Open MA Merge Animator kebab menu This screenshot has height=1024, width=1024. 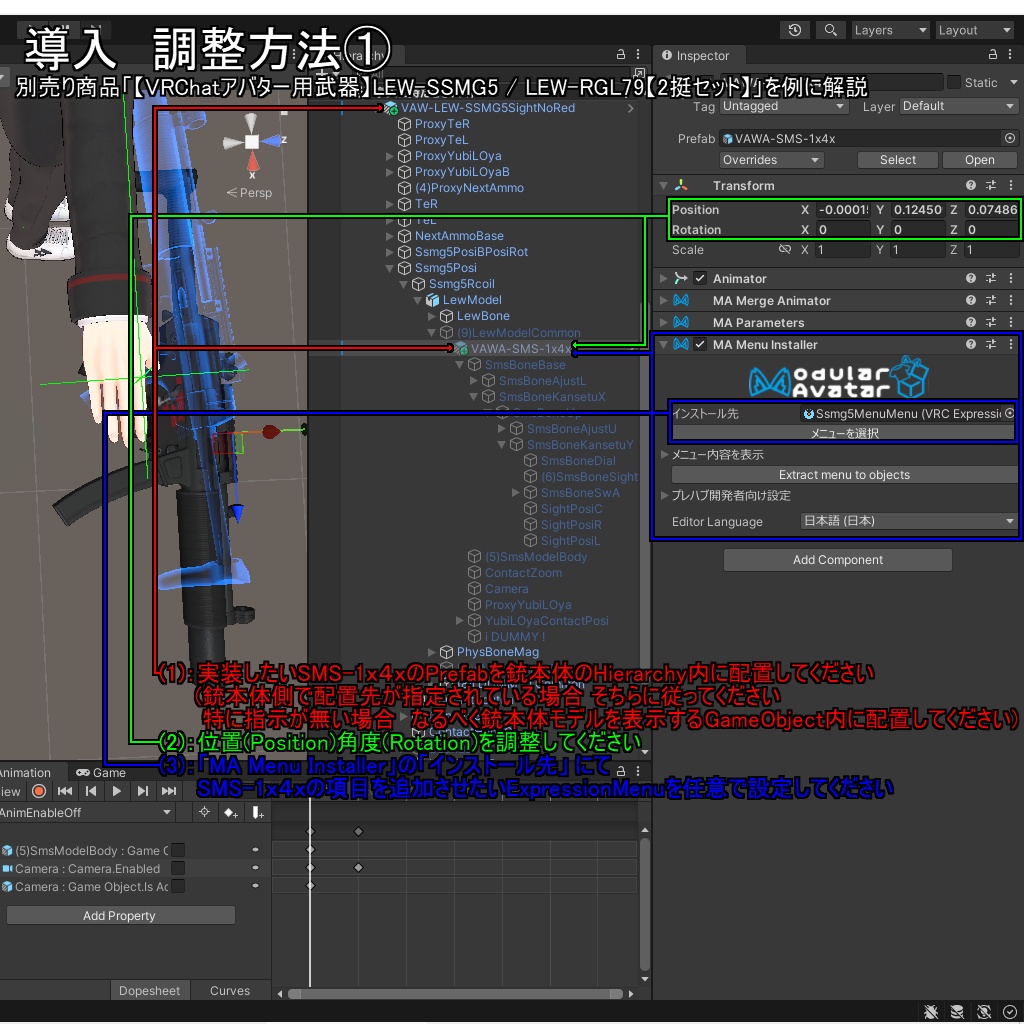point(1010,300)
